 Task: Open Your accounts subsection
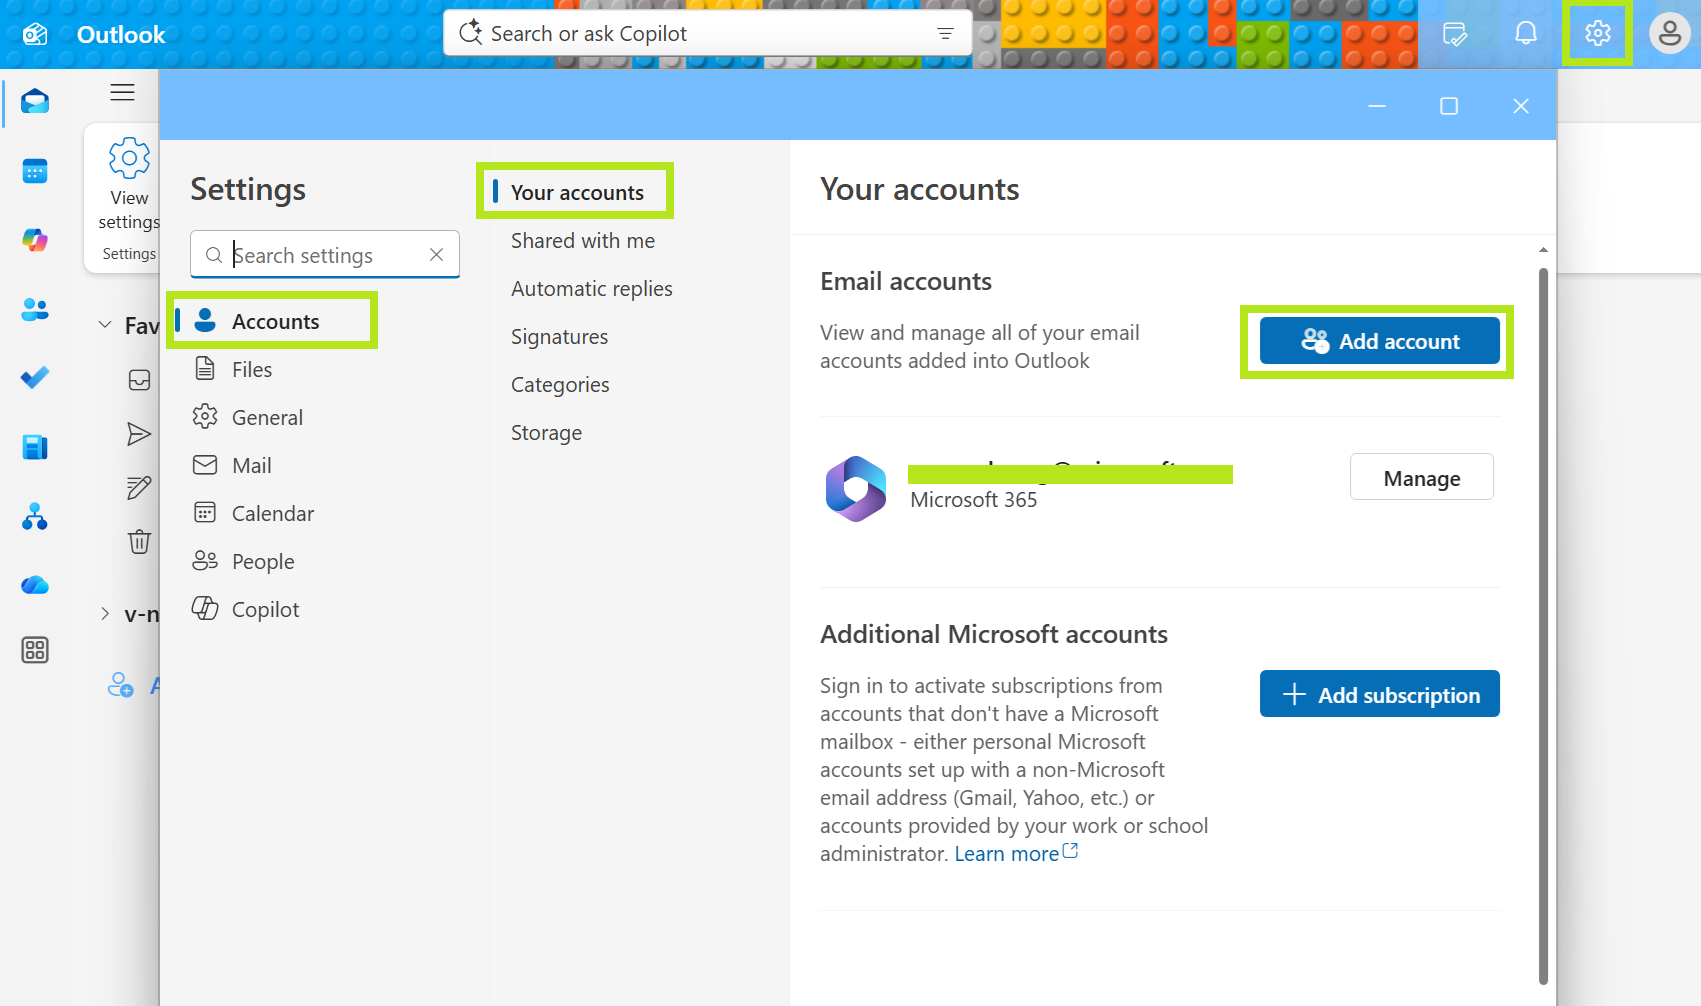click(576, 192)
